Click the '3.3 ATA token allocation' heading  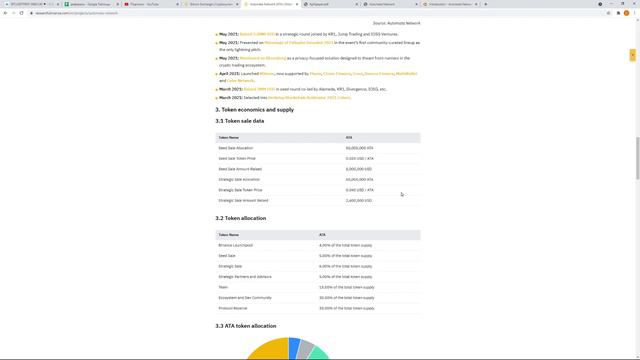point(246,326)
